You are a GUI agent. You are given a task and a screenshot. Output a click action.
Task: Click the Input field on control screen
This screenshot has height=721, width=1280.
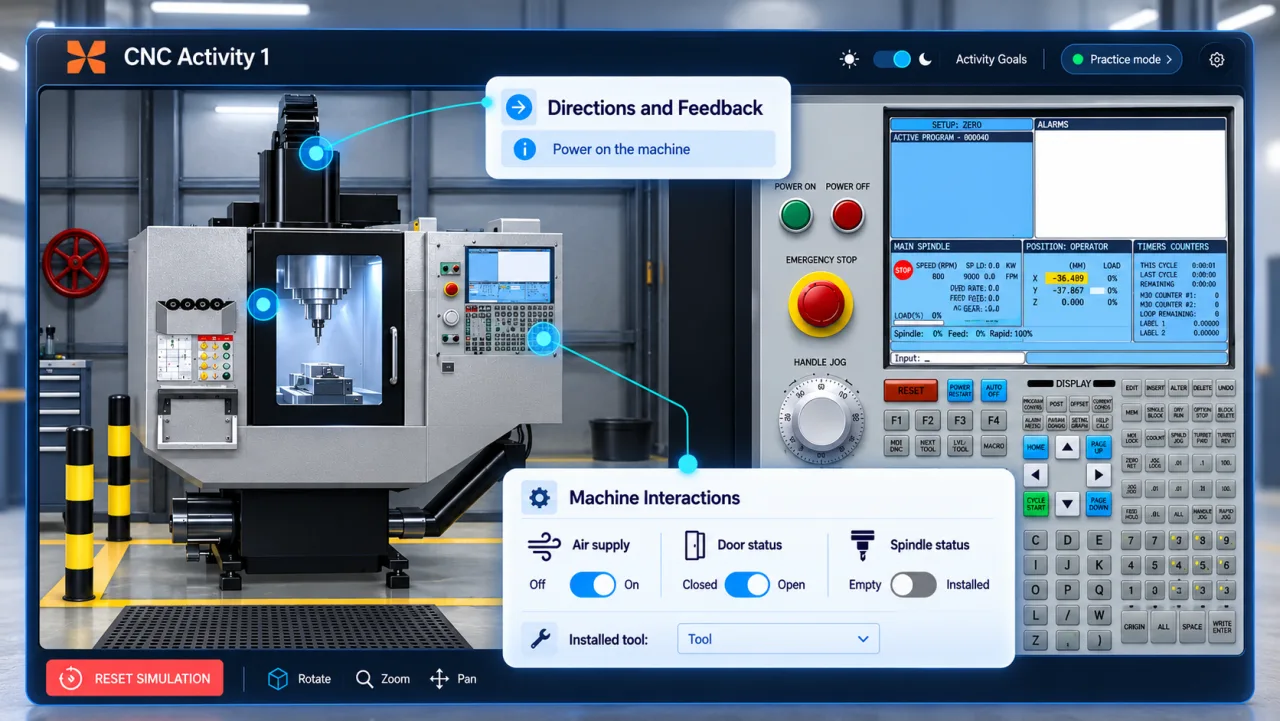[x=958, y=358]
